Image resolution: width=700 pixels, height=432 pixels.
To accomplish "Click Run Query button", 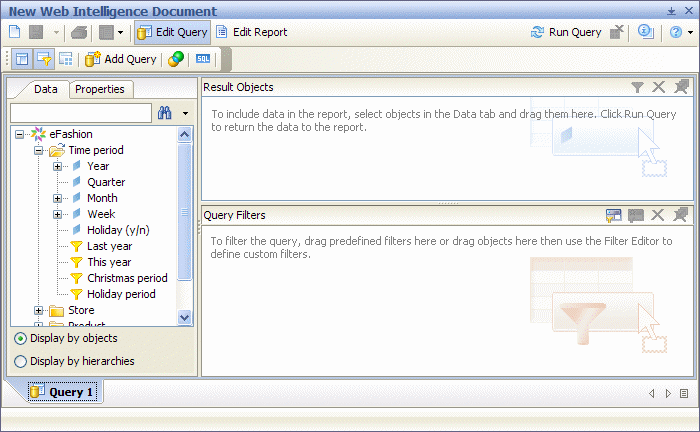I will coord(566,32).
